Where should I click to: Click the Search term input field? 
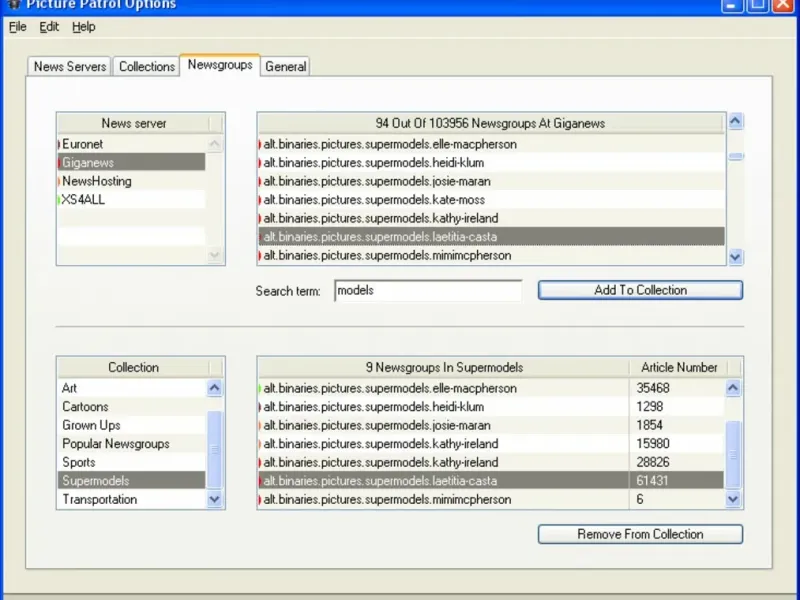tap(428, 291)
